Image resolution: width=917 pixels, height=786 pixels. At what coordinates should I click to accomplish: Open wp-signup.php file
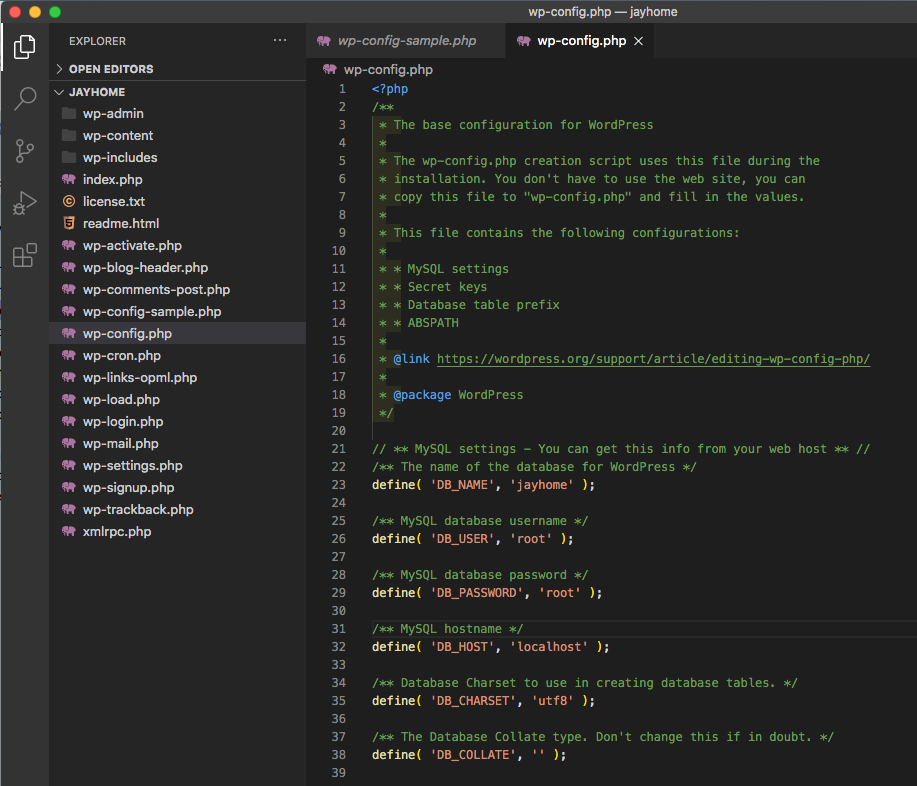coord(177,488)
